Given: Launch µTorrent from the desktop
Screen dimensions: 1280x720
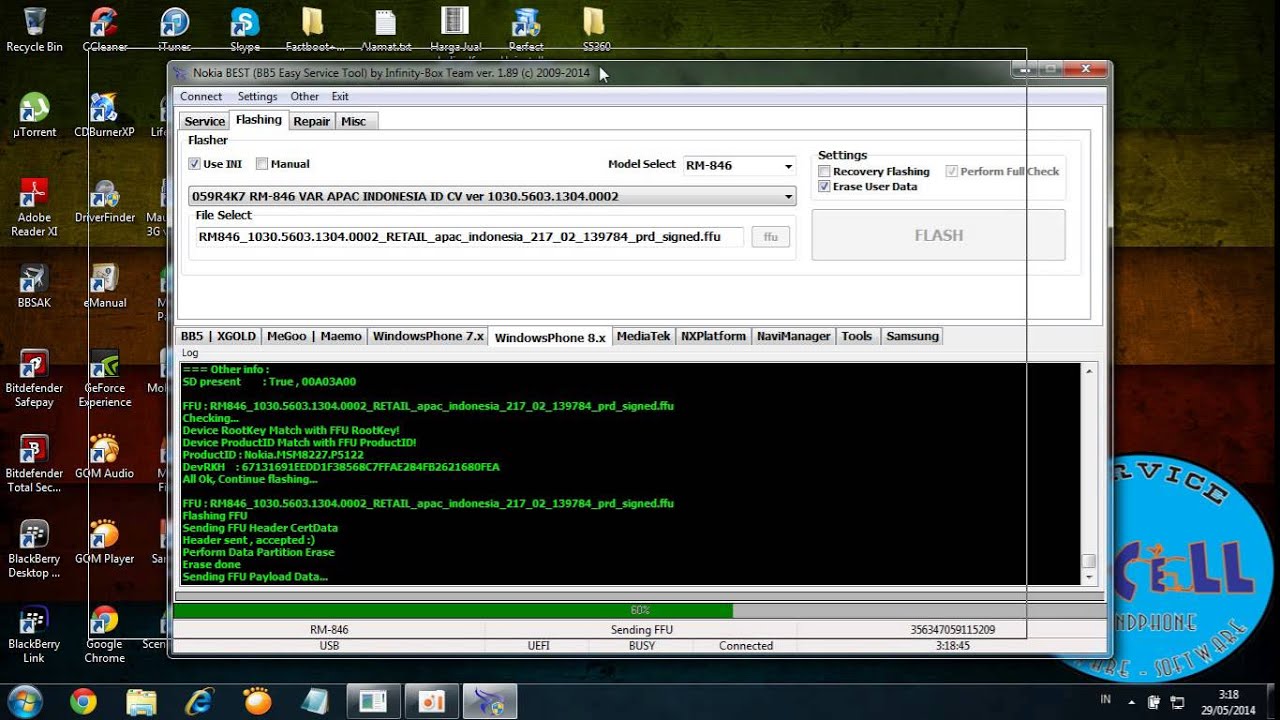Looking at the screenshot, I should tap(34, 115).
